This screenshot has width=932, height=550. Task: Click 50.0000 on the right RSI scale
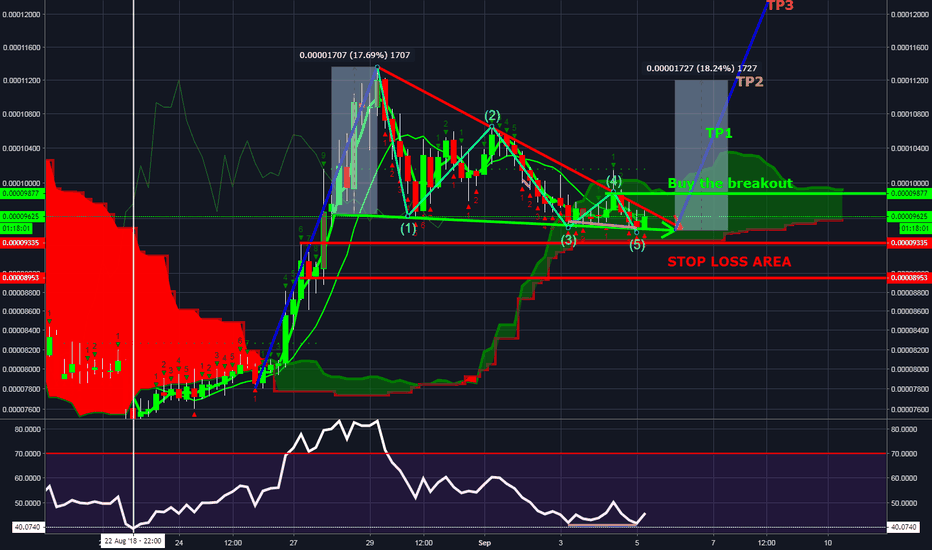click(x=903, y=503)
